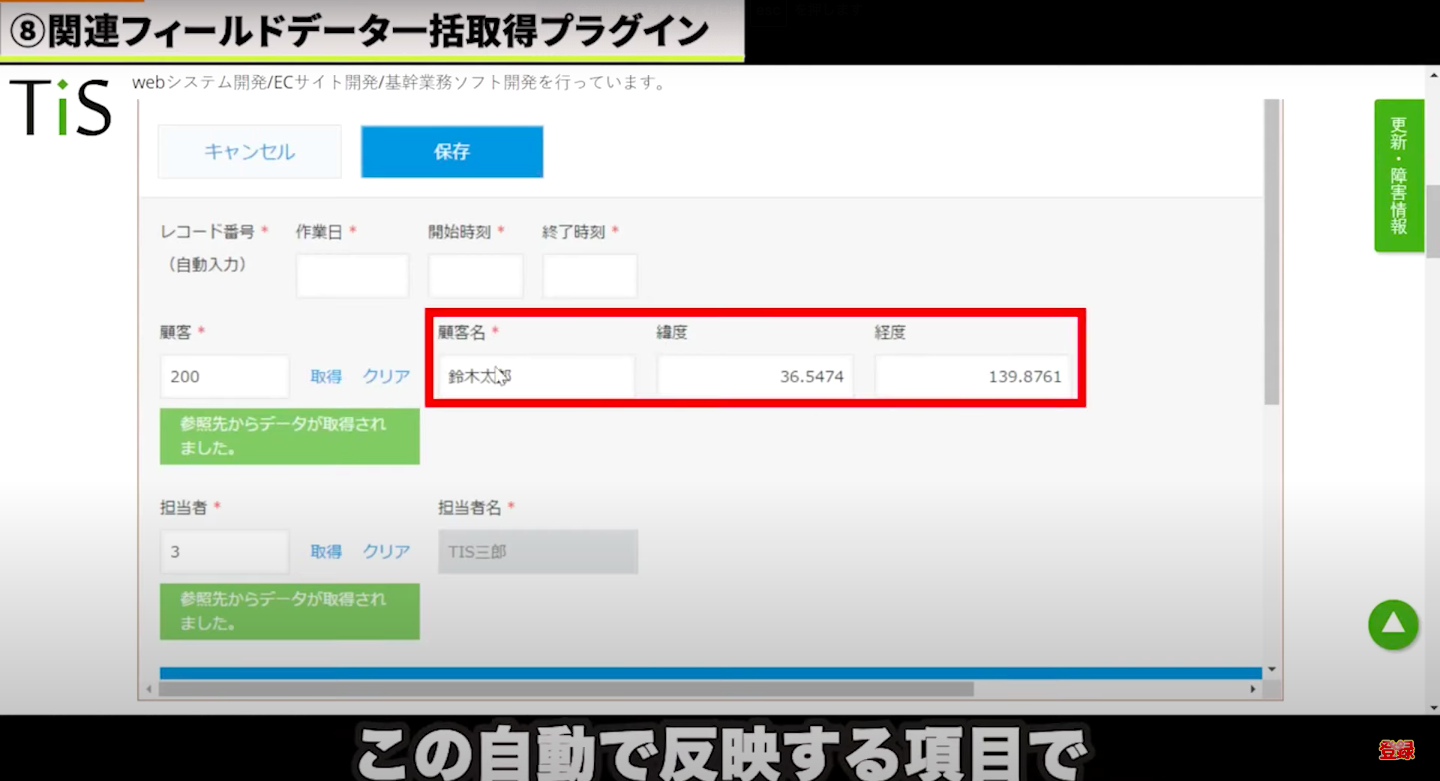This screenshot has height=781, width=1440.
Task: Click the red 登録 subscribe icon
Action: (x=1396, y=749)
